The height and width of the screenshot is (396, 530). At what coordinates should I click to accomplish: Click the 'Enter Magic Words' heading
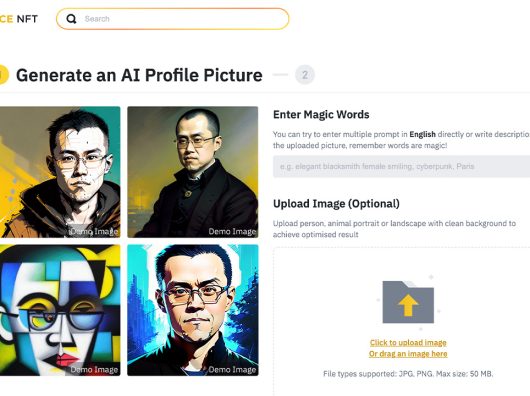[x=321, y=115]
